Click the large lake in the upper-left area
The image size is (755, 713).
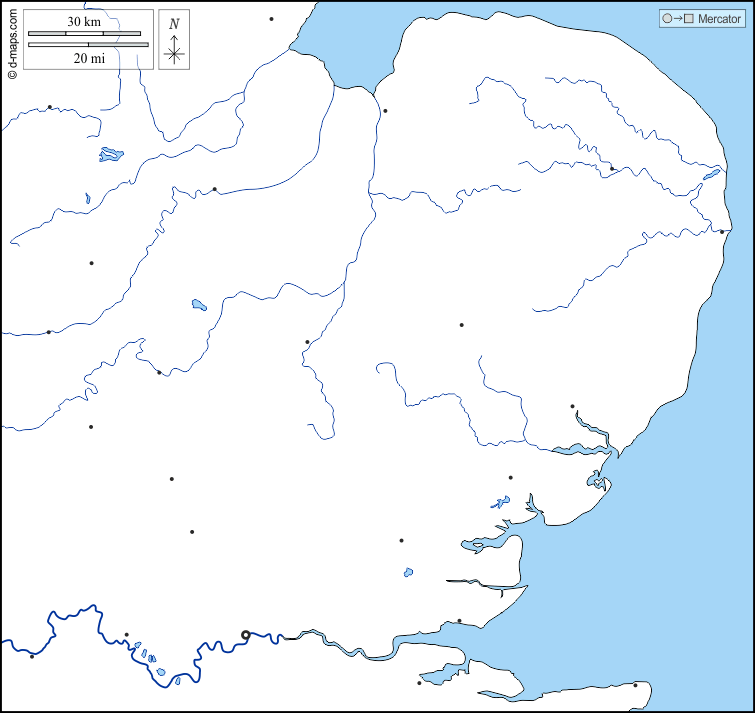[x=111, y=155]
